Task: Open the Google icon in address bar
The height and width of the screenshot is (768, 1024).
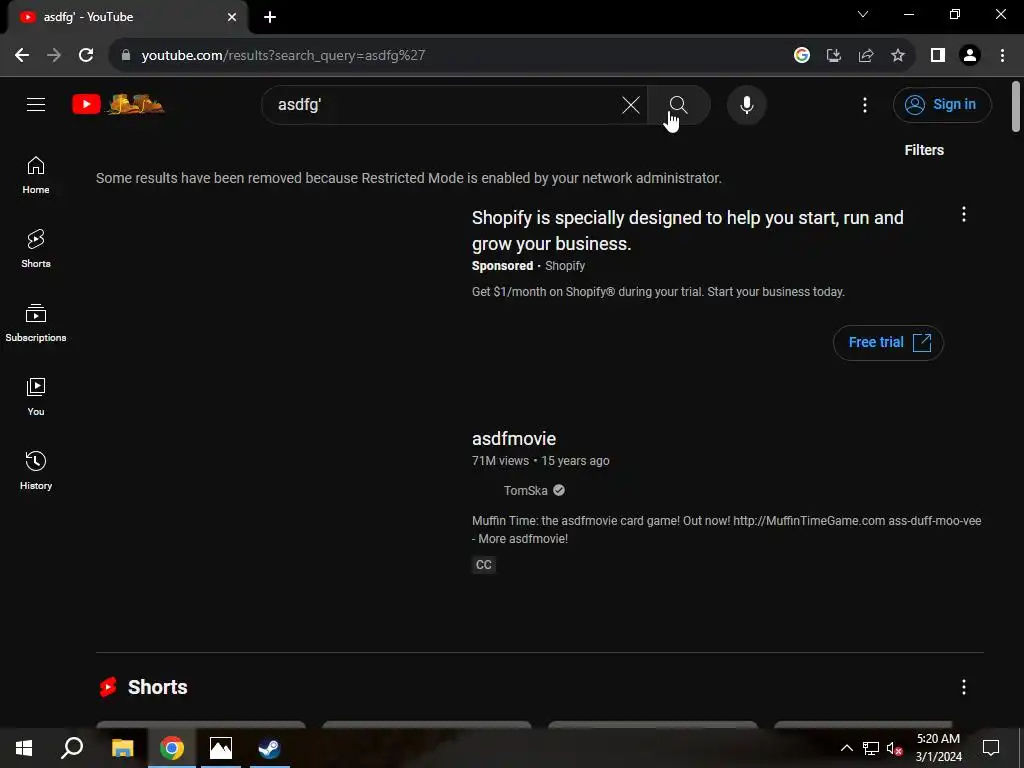Action: [802, 56]
